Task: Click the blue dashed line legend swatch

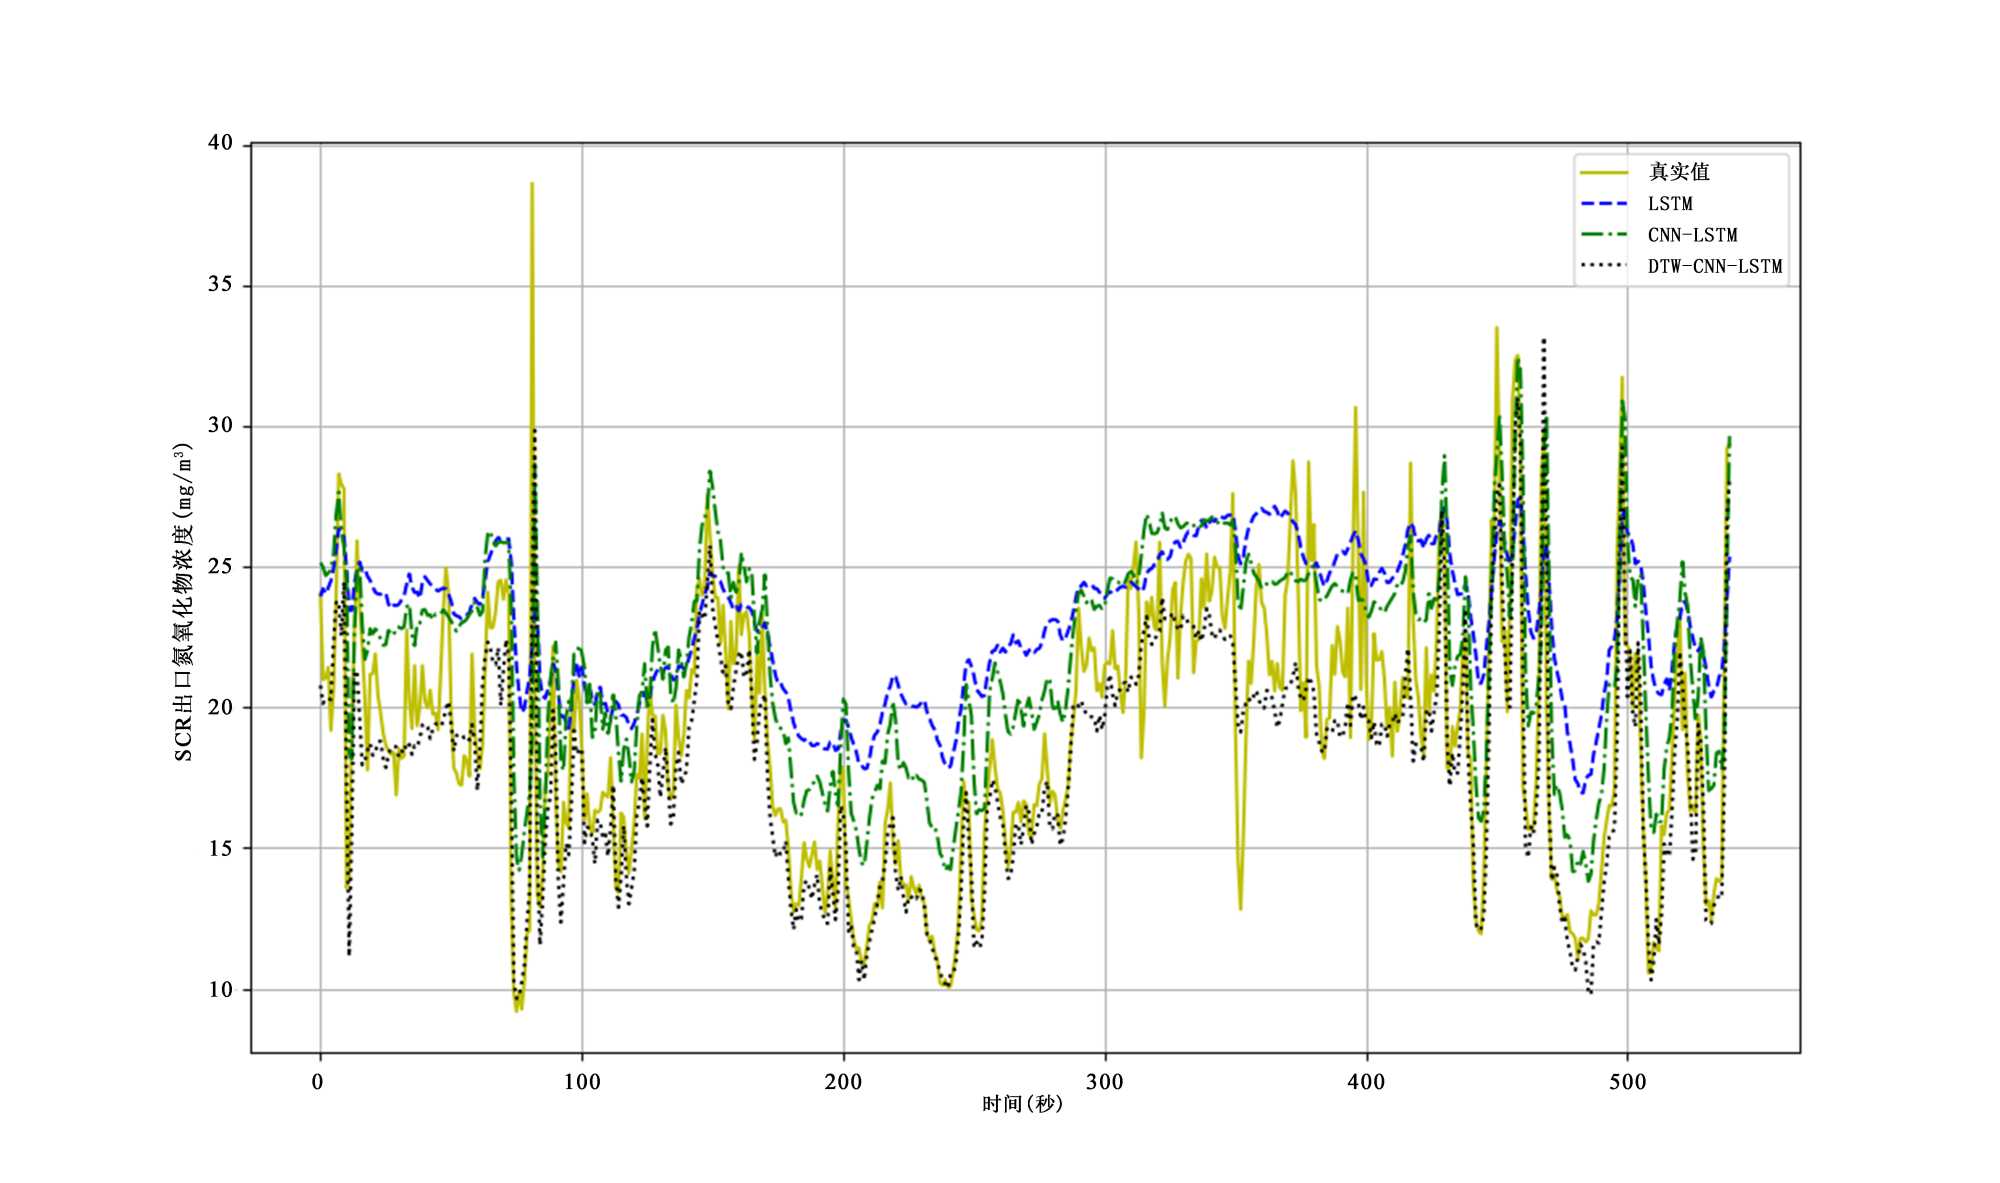Action: 1604,204
